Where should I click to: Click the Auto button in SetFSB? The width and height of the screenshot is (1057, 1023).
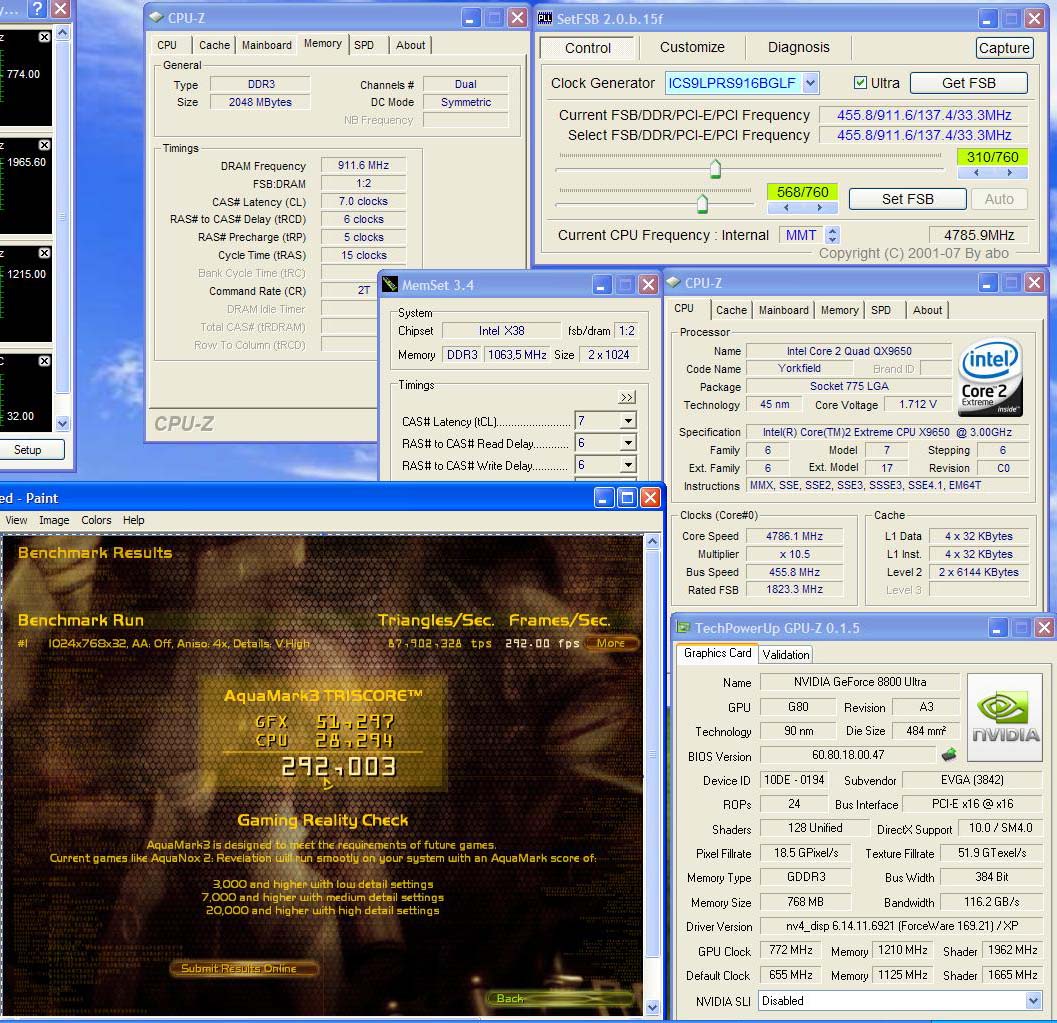point(998,199)
